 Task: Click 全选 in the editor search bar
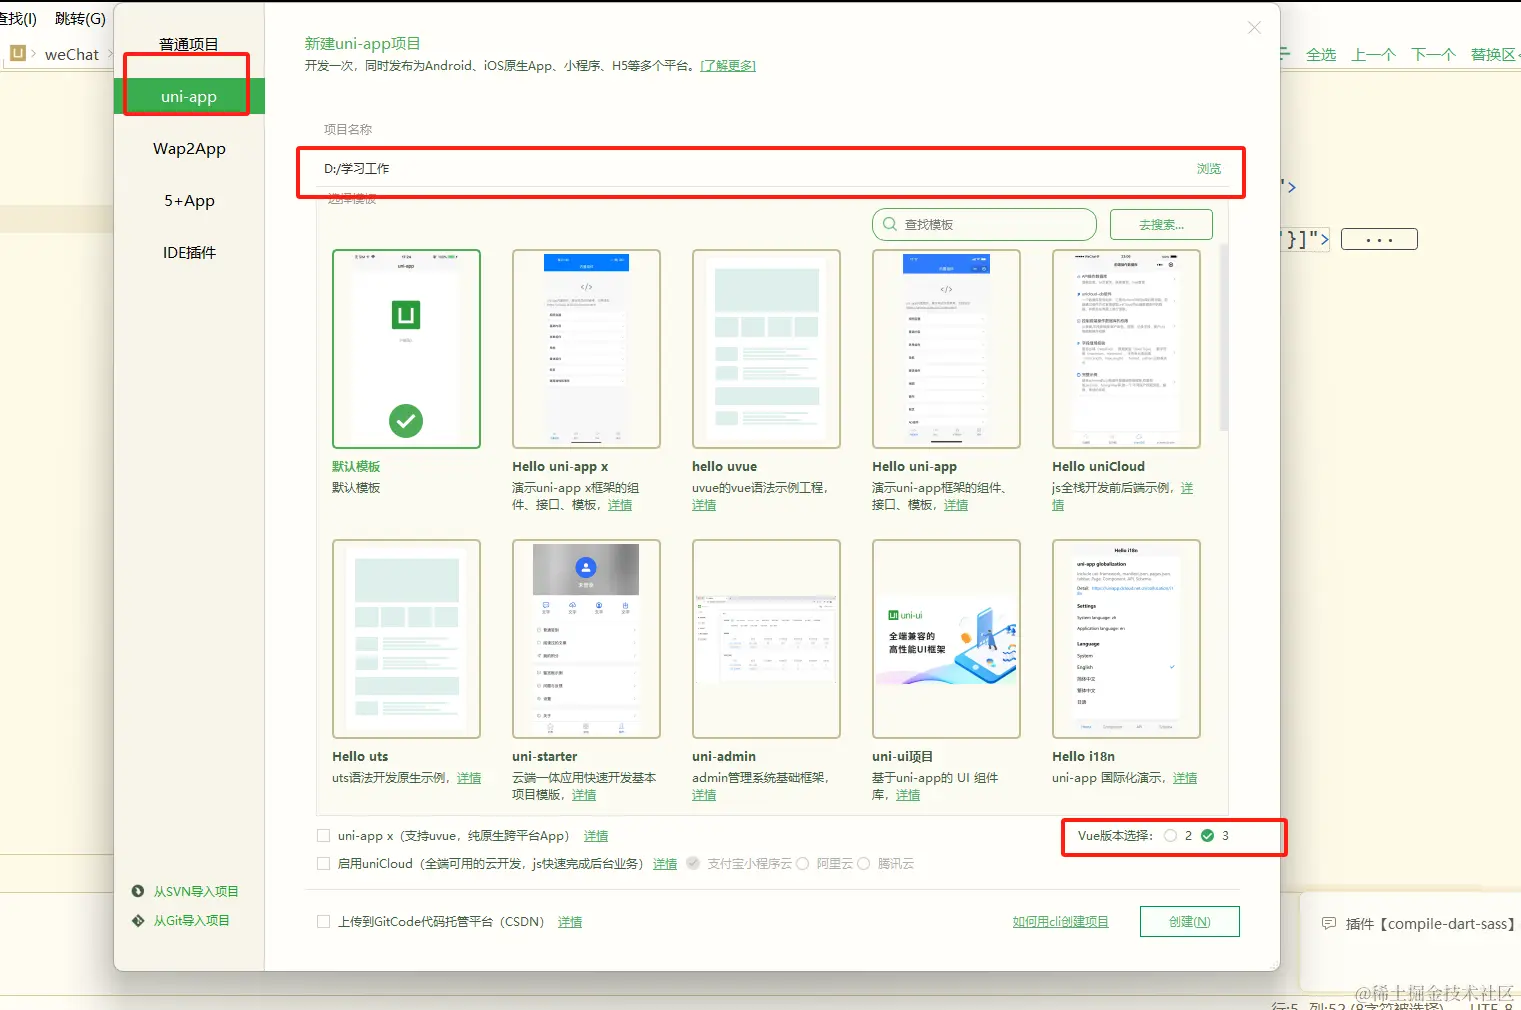tap(1321, 55)
